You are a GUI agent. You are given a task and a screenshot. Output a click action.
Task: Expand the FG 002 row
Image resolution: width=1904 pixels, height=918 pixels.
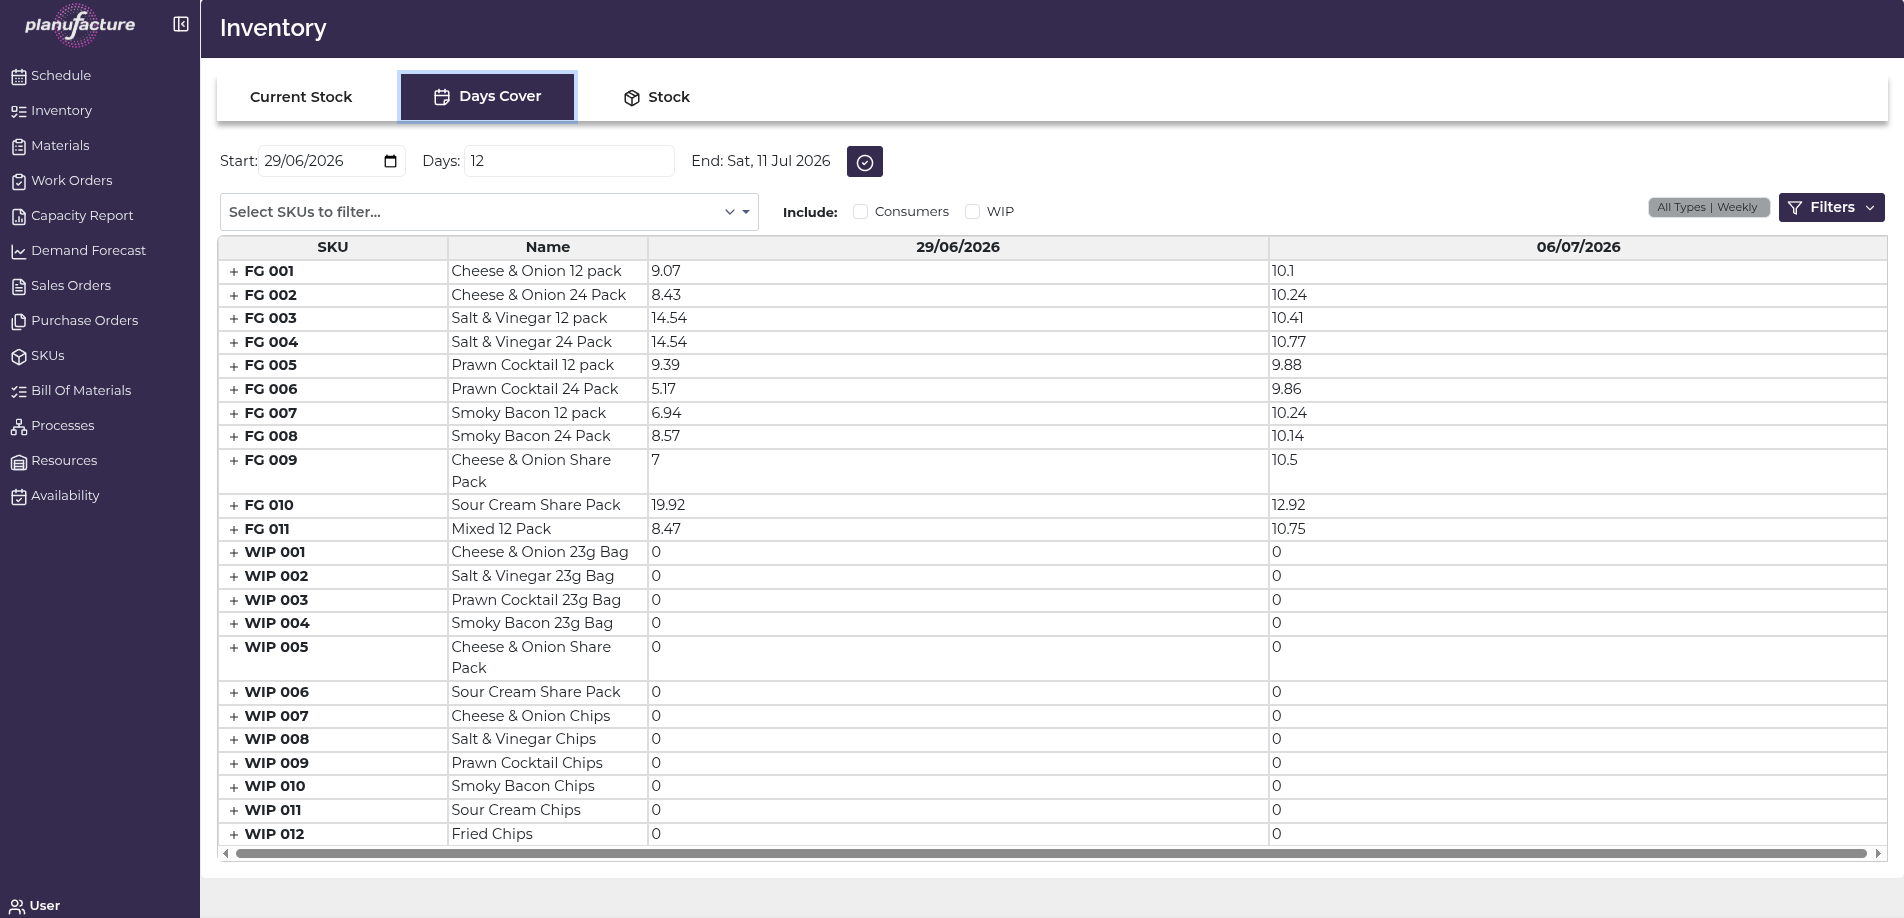[x=234, y=296]
